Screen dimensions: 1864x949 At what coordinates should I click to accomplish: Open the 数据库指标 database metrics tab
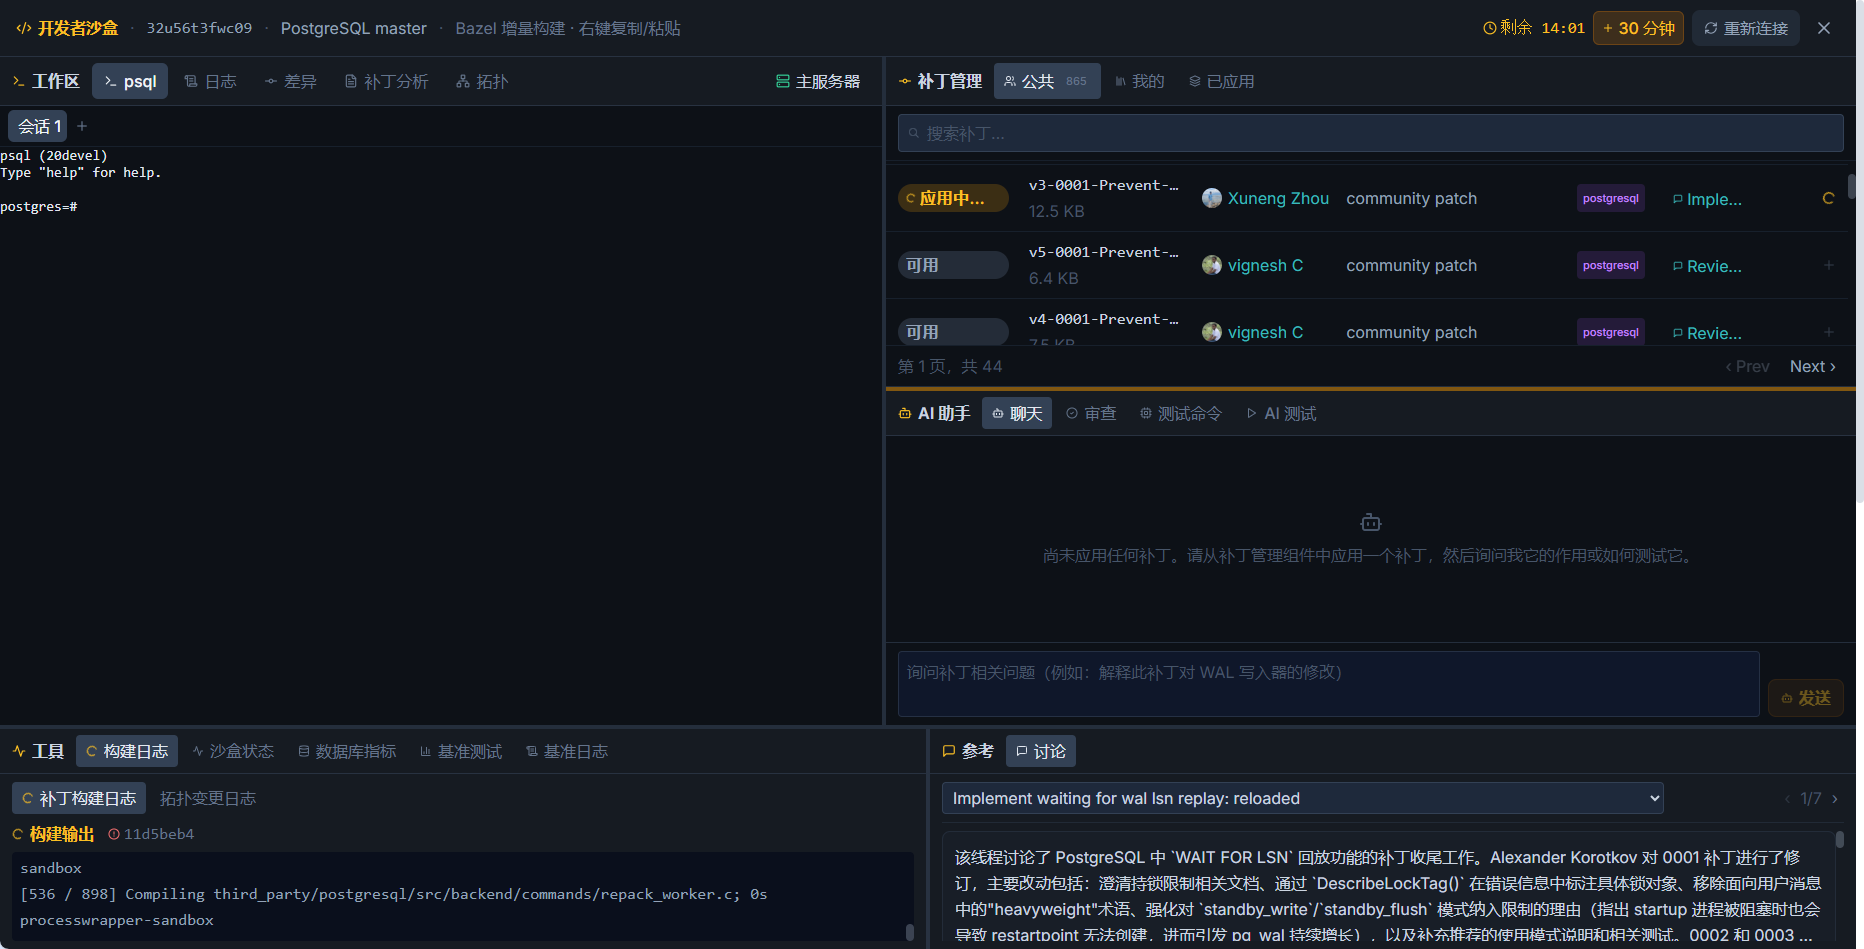(x=347, y=751)
